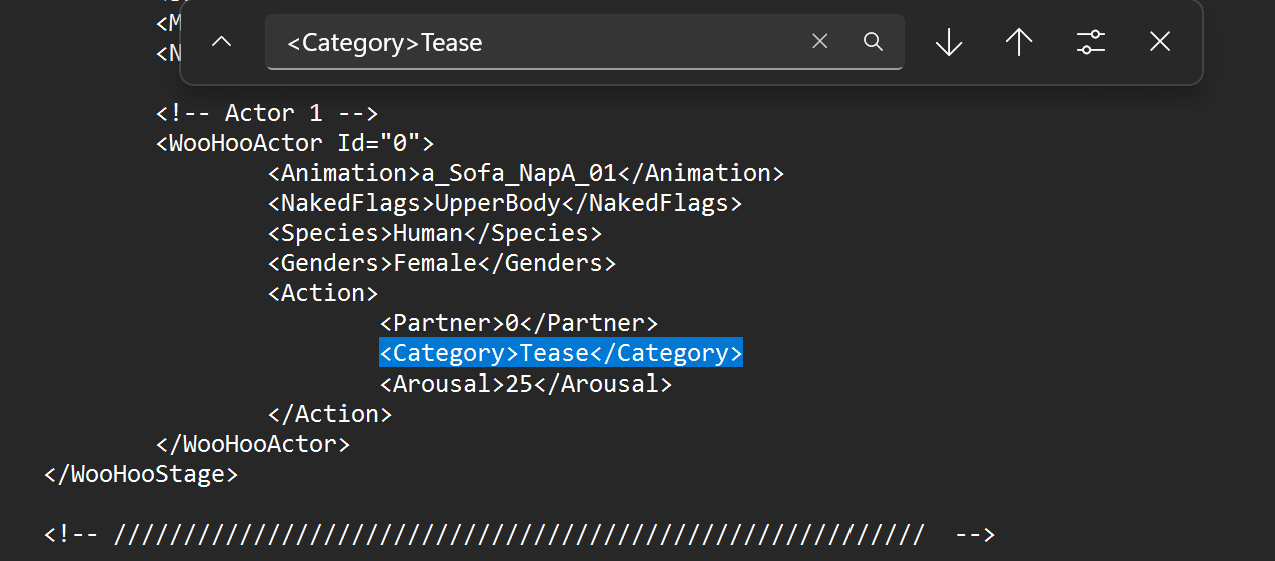Click the highlighted Category Tease line
This screenshot has width=1275, height=561.
pos(561,353)
